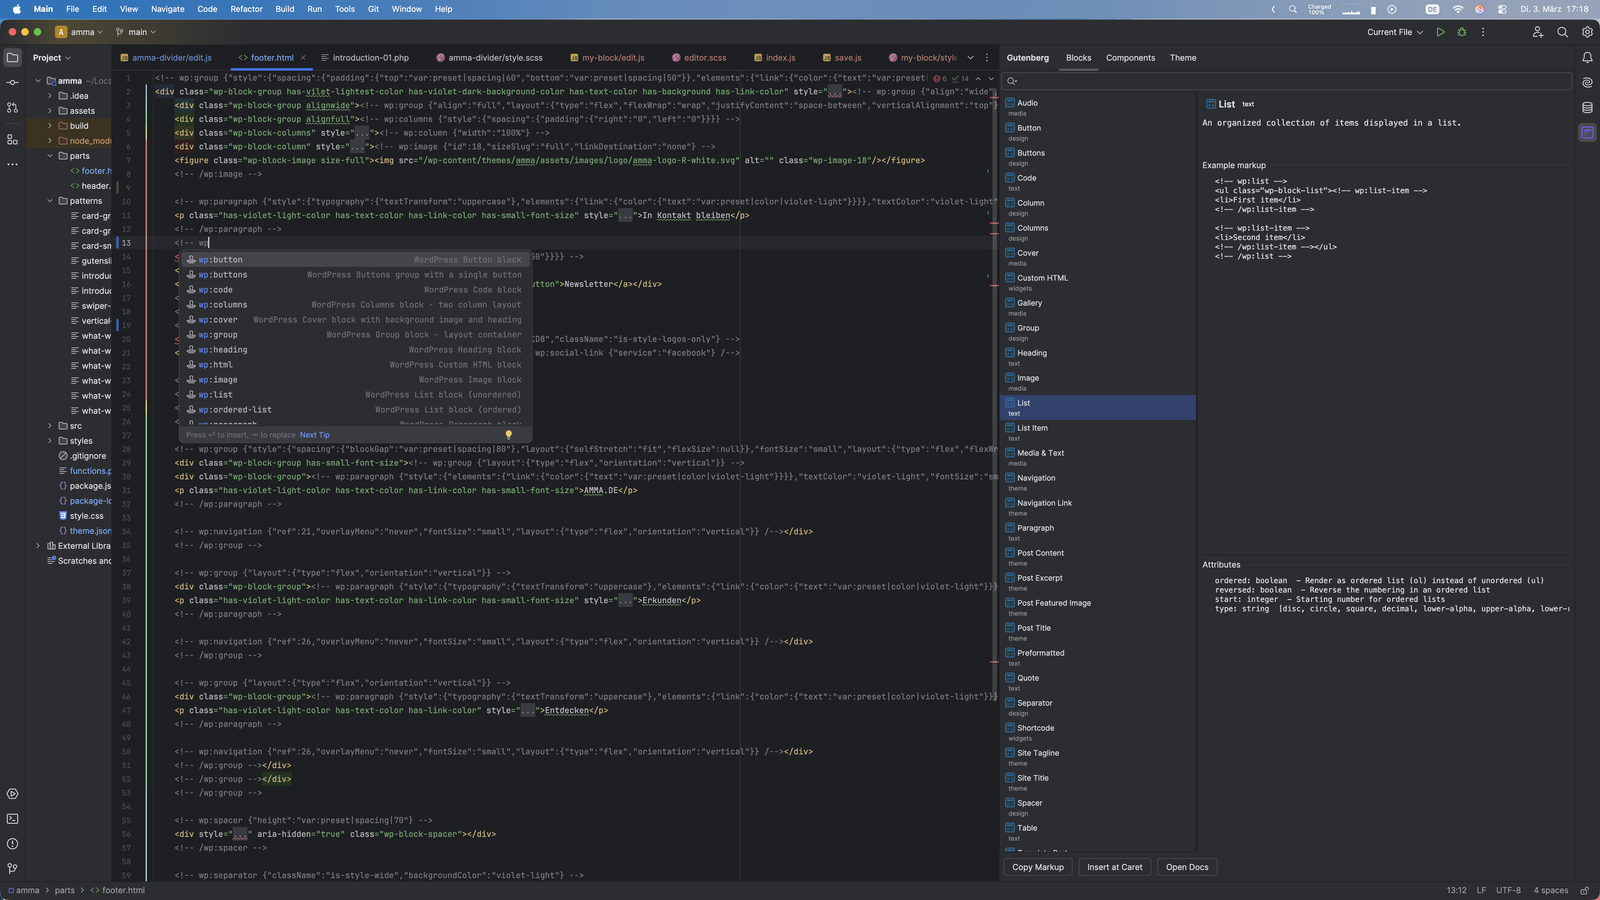Switch to the introduction-01.php editor tab
1600x900 pixels.
[364, 58]
